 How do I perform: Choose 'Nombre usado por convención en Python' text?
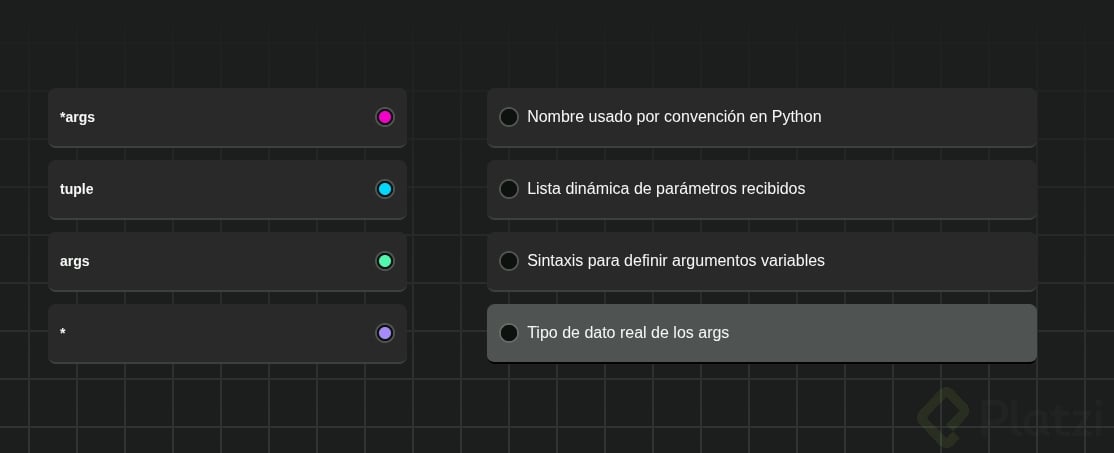pos(674,117)
